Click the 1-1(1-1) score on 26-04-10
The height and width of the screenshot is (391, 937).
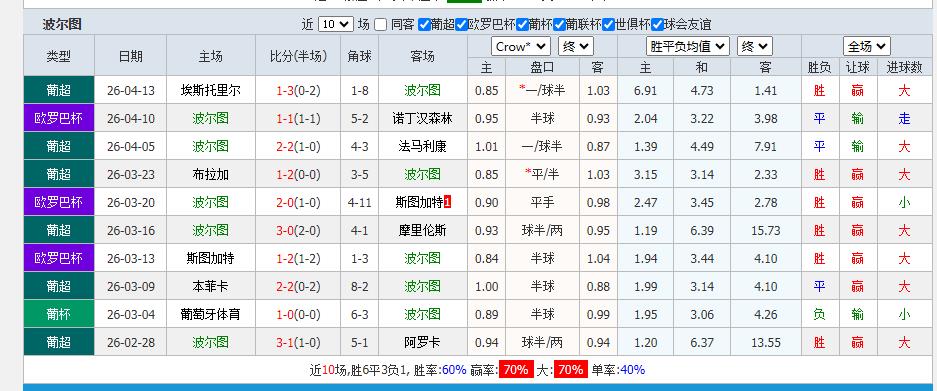click(298, 119)
